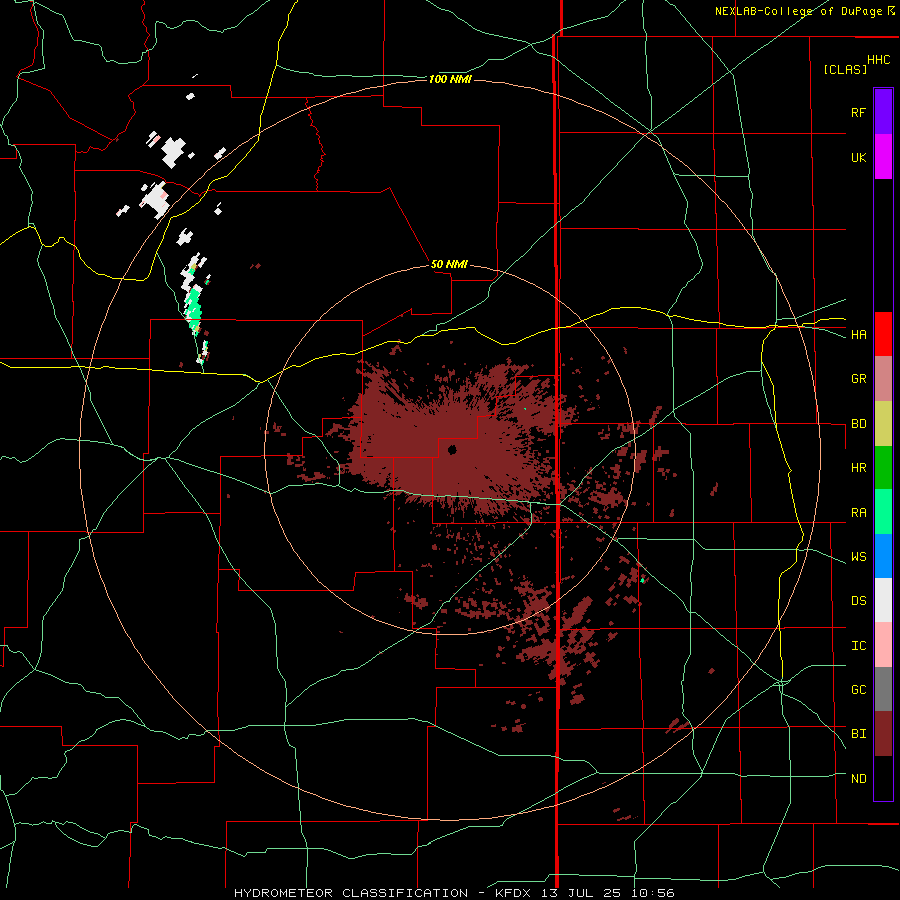The height and width of the screenshot is (900, 900).
Task: Click the BI legend label
Action: coord(858,734)
